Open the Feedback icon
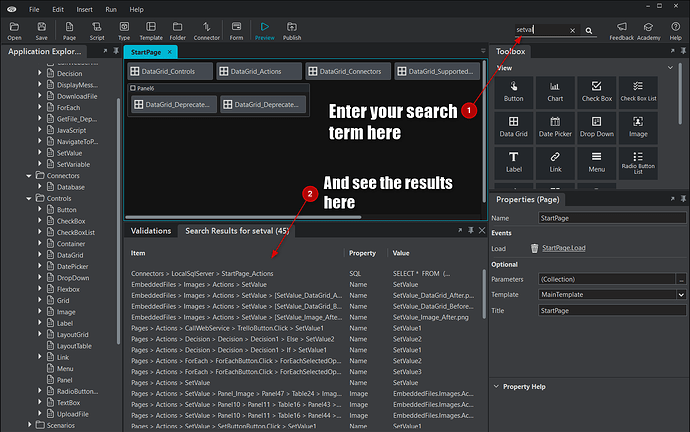690x432 pixels. tap(621, 31)
